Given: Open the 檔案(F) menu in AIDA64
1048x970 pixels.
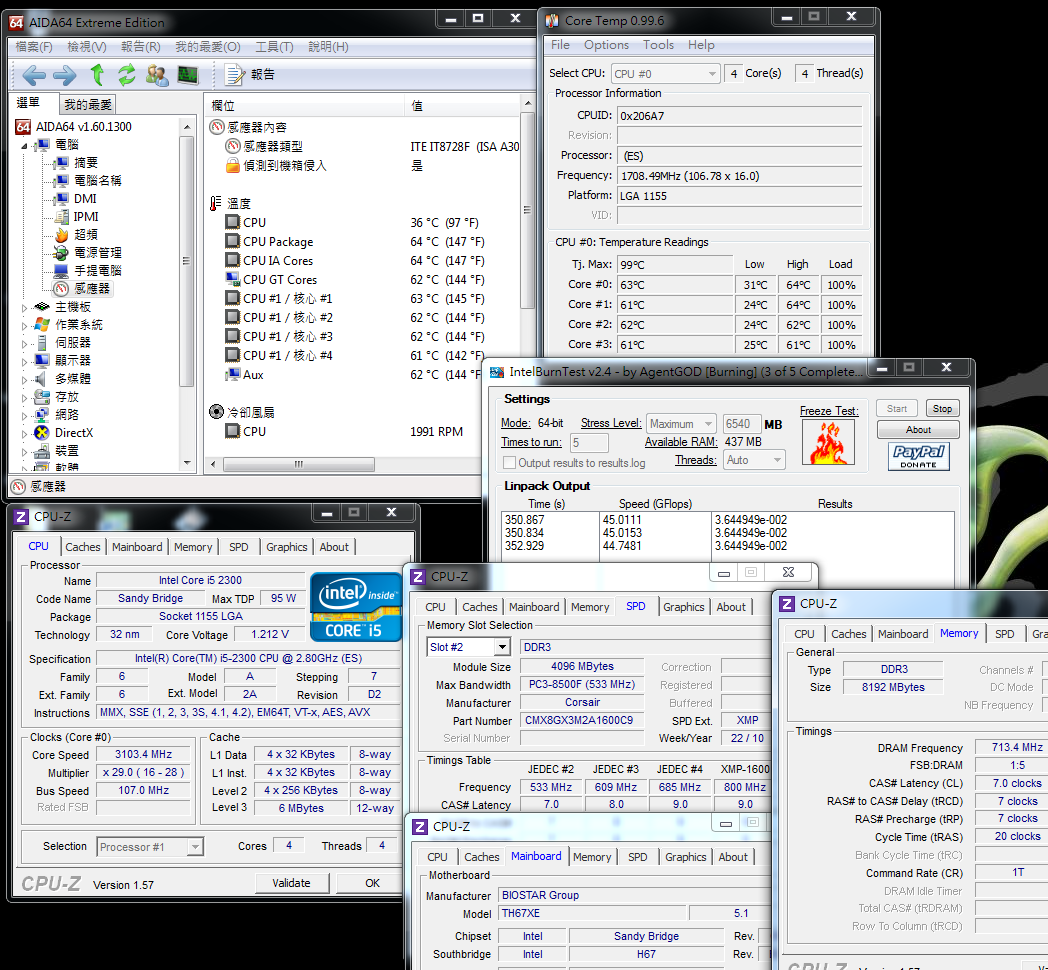Looking at the screenshot, I should pos(33,47).
